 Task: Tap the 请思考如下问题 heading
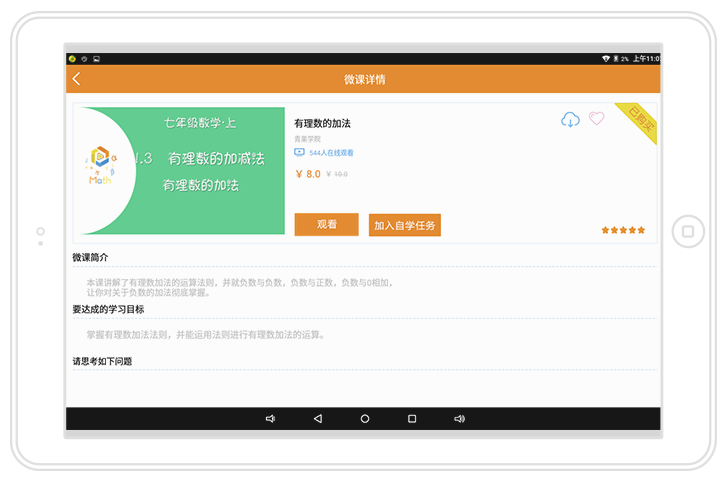click(102, 361)
